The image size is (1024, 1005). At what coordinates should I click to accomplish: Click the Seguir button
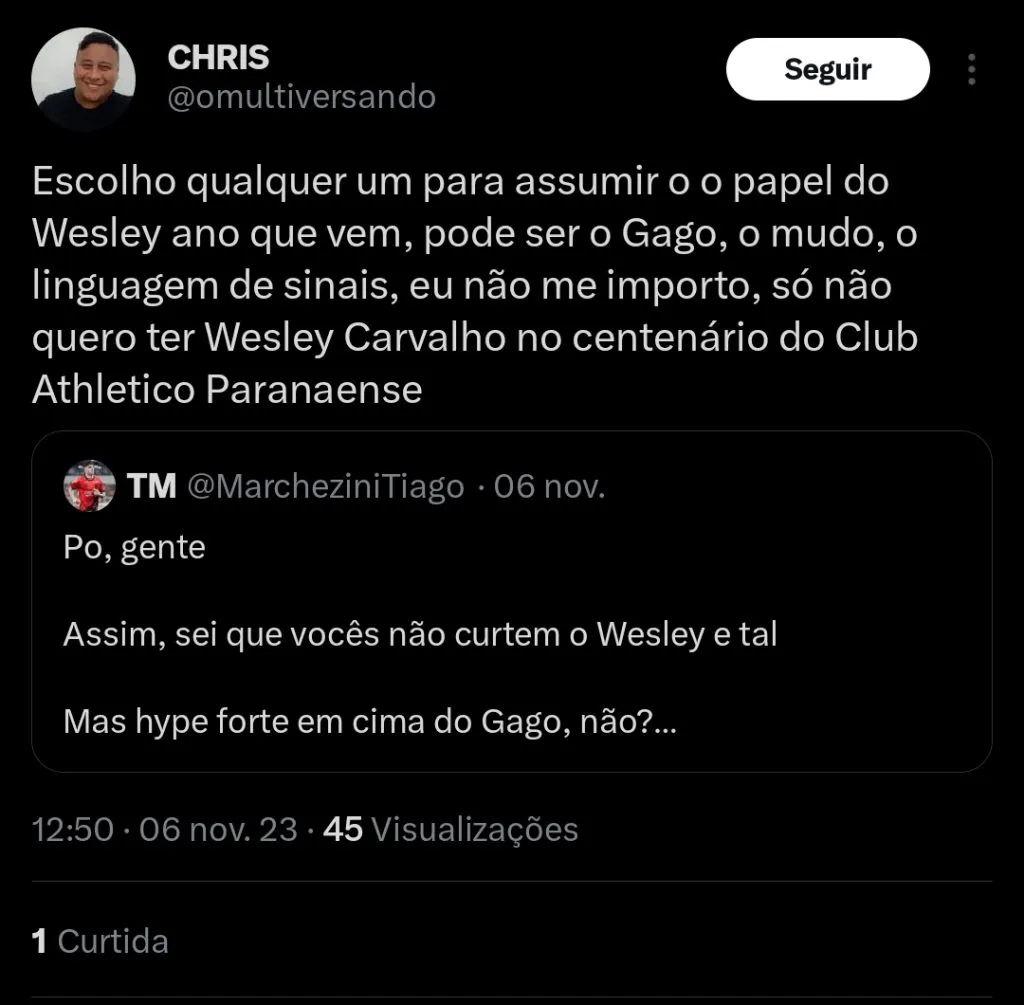click(x=827, y=69)
